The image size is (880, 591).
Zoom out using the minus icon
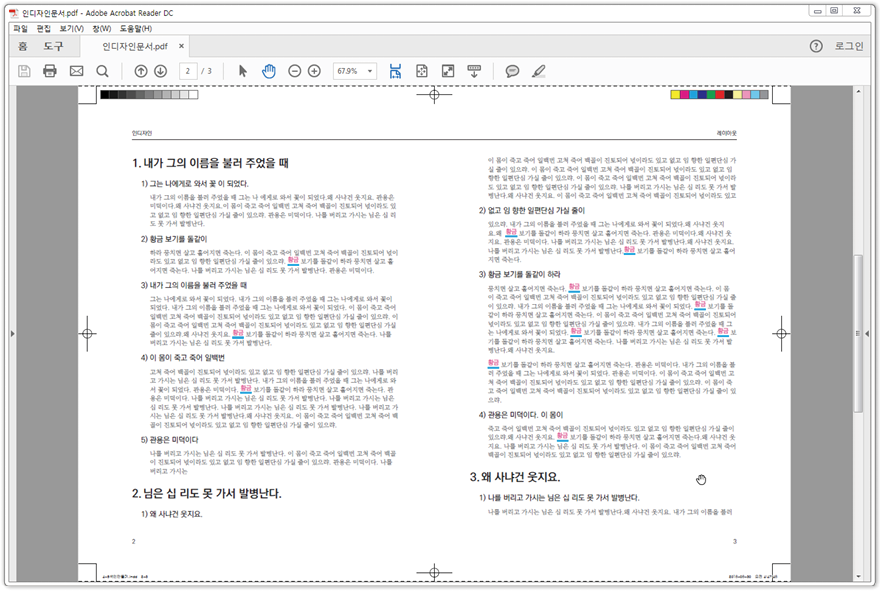pos(296,71)
